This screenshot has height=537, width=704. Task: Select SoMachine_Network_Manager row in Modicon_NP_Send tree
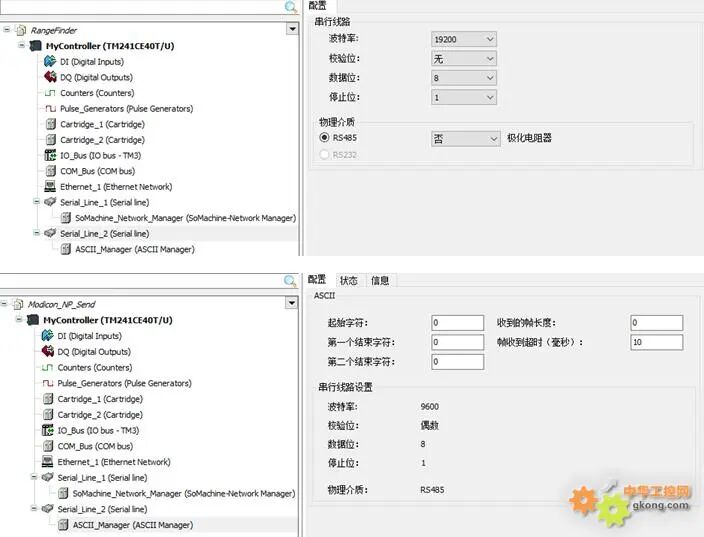pyautogui.click(x=184, y=493)
